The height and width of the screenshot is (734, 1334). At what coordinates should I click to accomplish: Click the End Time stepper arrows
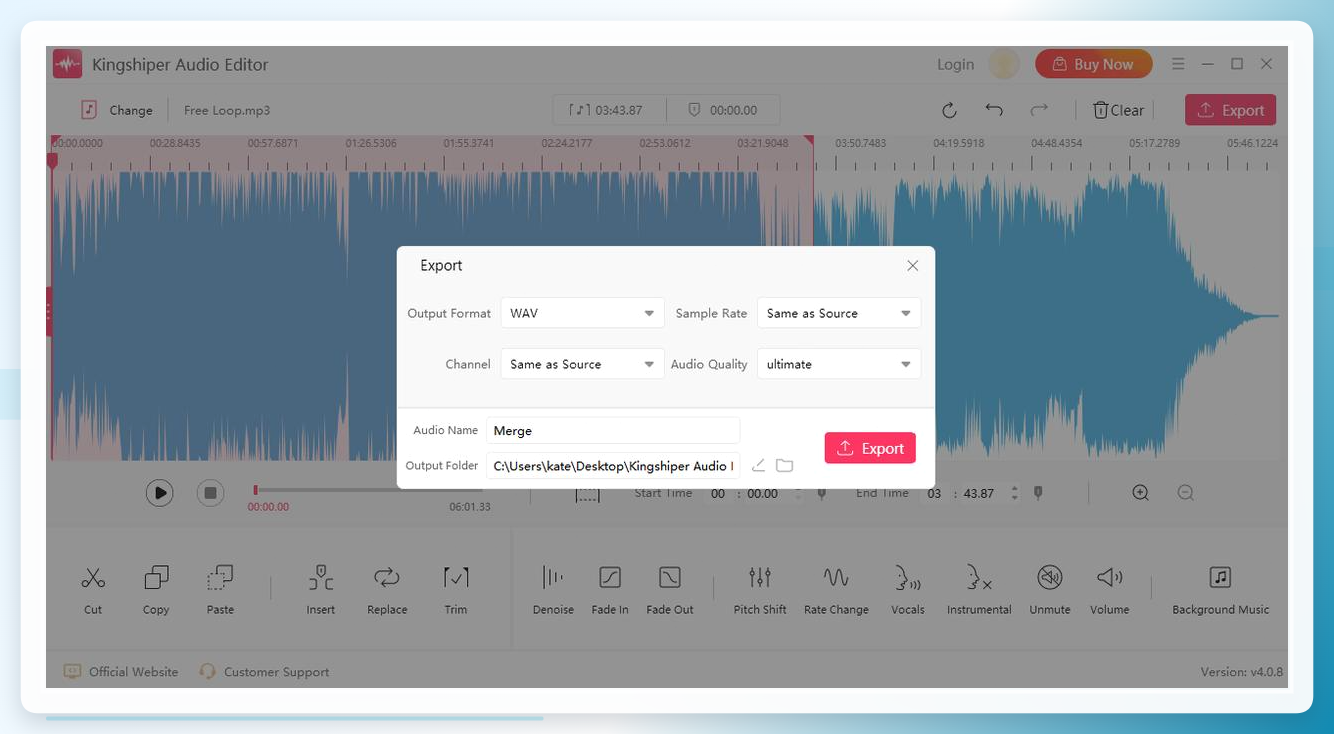1014,493
